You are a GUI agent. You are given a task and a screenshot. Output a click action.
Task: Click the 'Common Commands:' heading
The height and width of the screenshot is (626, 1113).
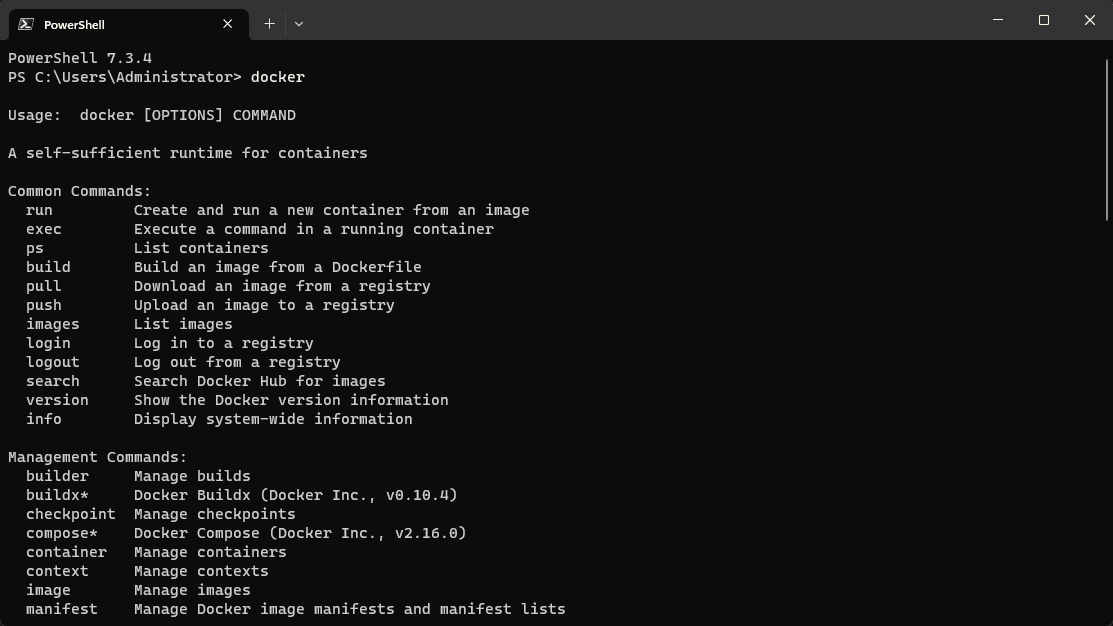pos(79,191)
